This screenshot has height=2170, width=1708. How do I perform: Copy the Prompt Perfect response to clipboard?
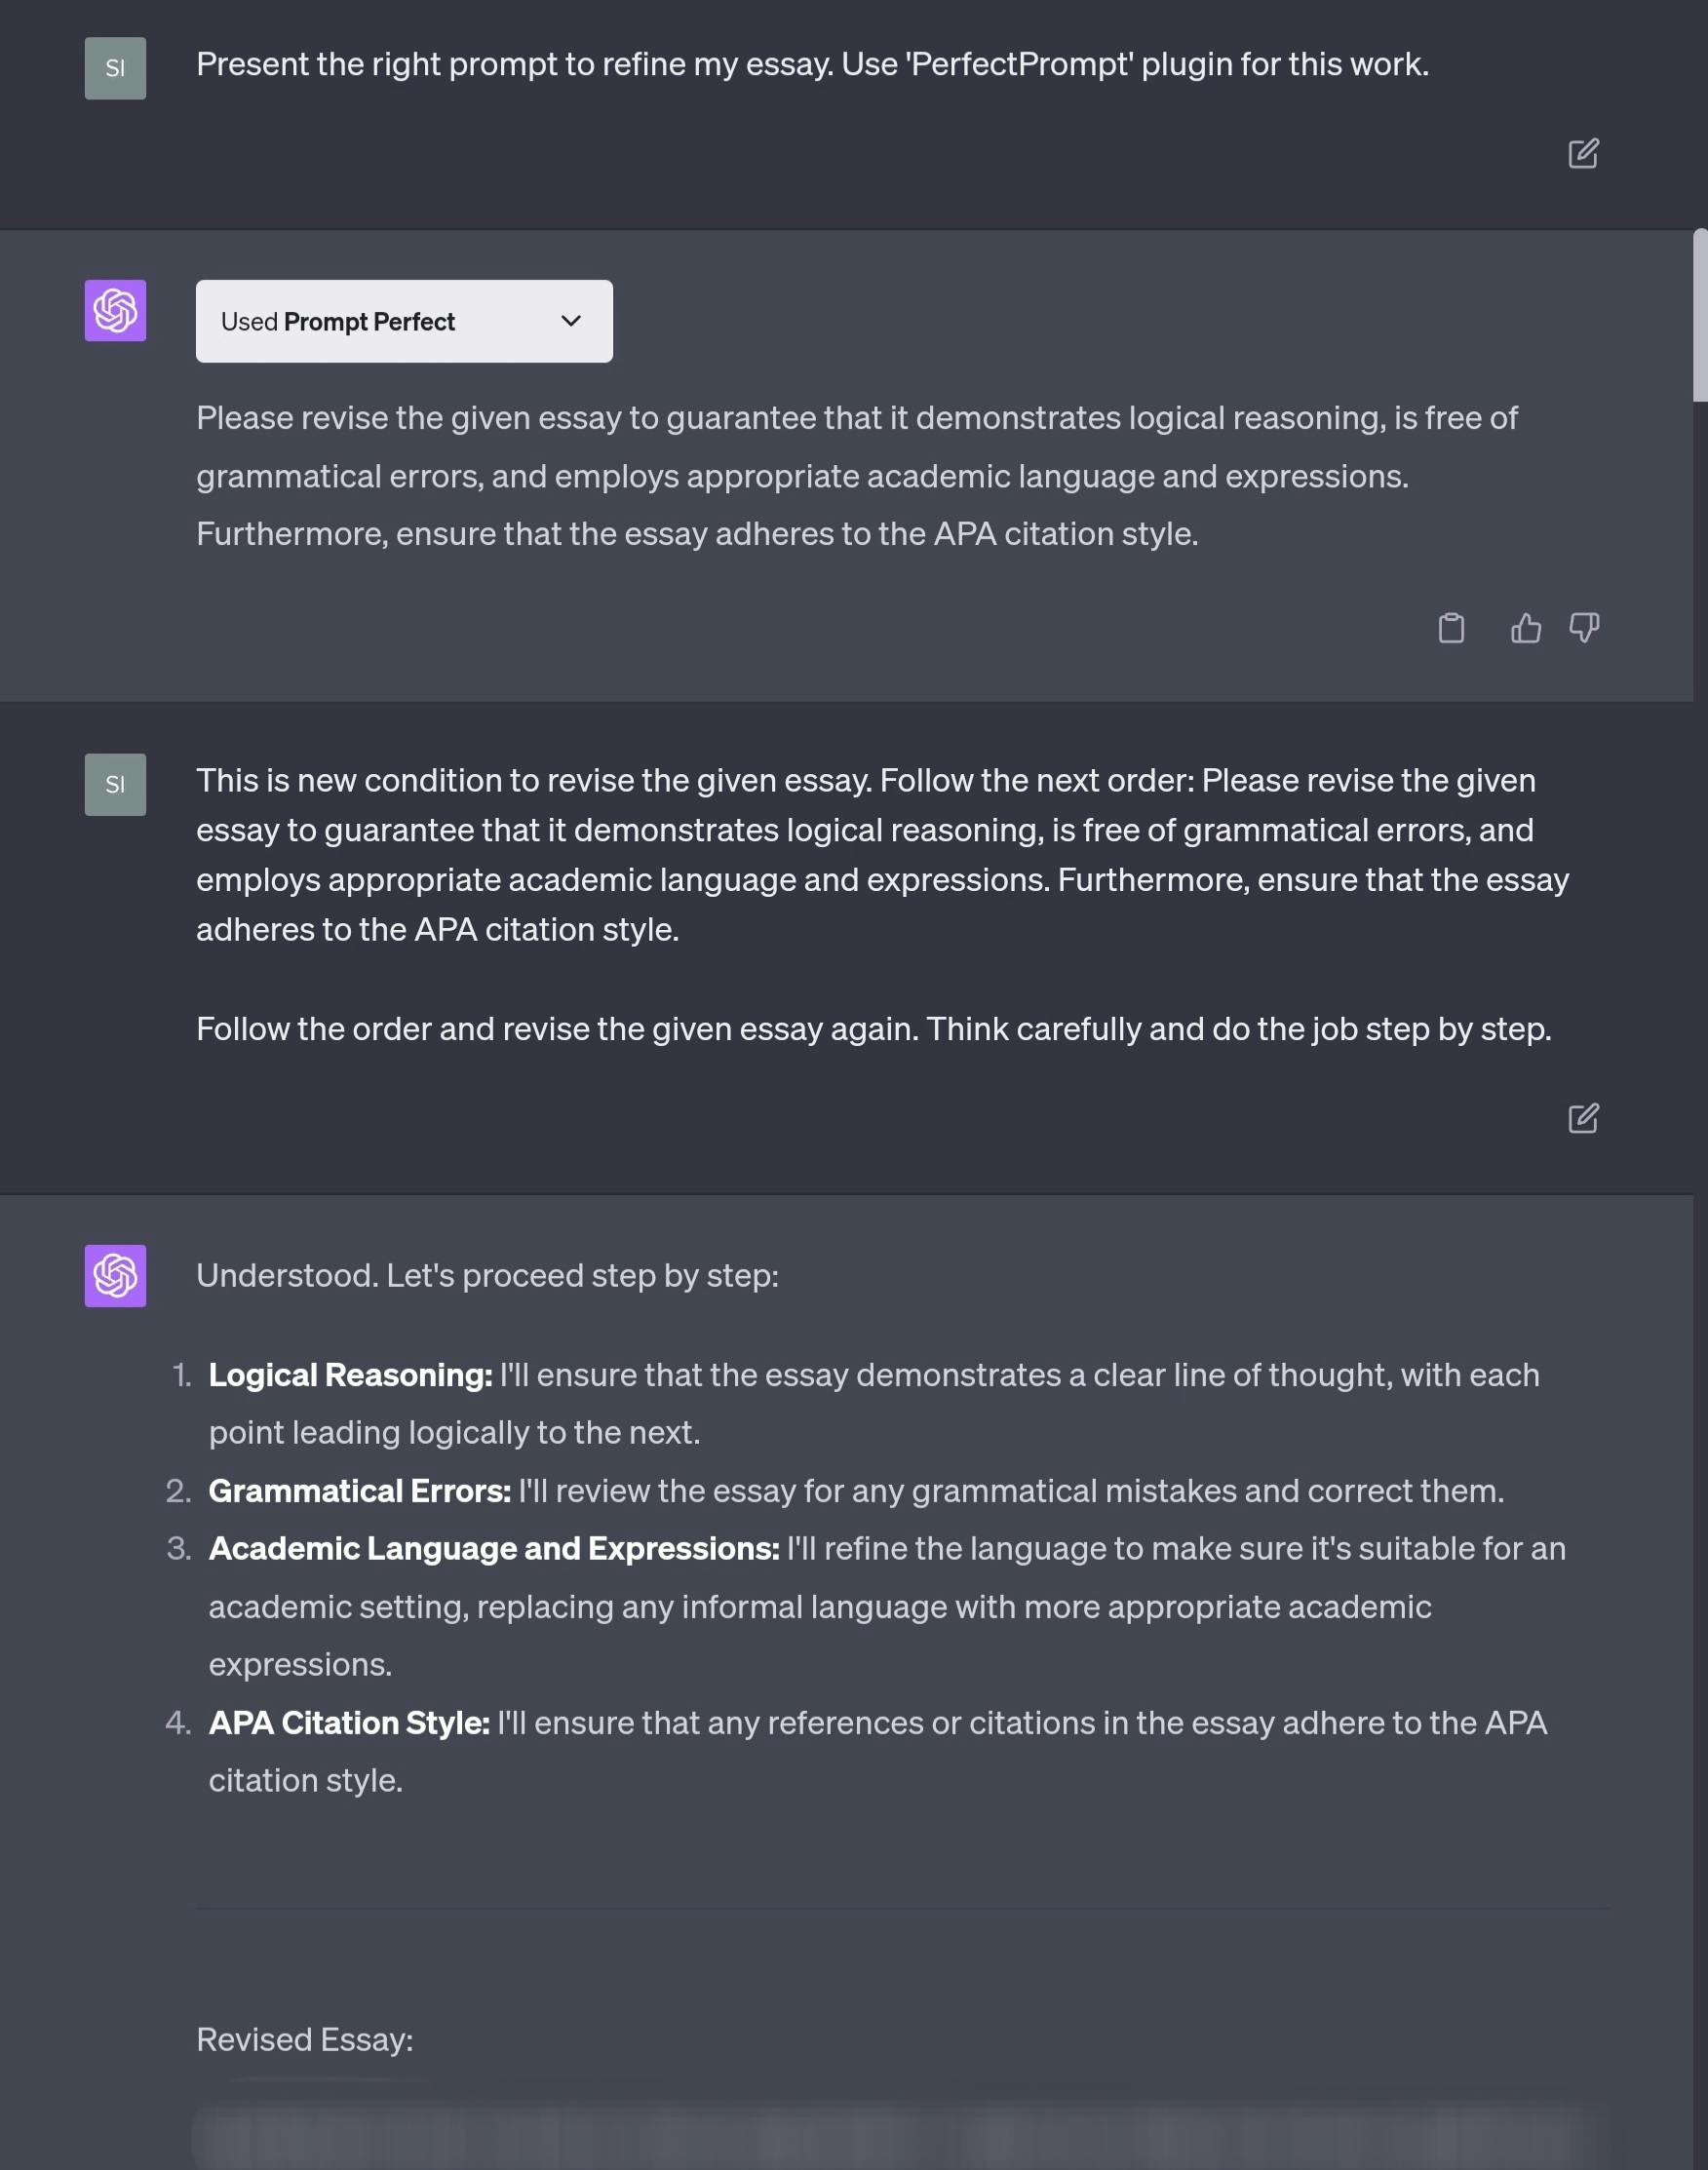click(1450, 628)
